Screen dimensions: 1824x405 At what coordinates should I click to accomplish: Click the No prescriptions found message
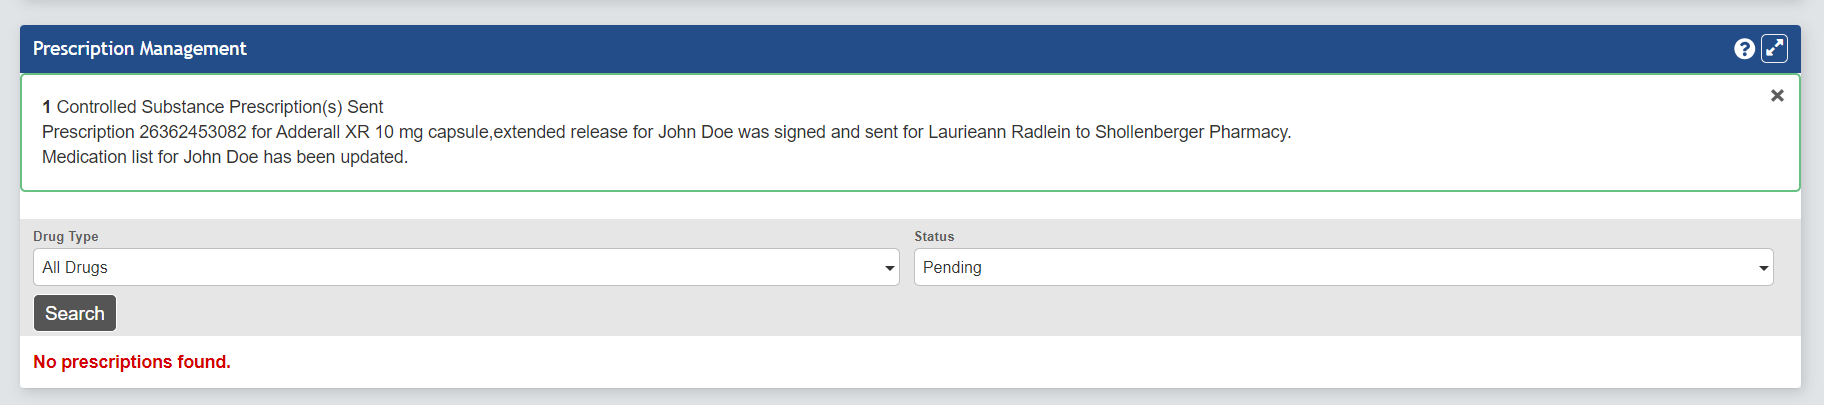132,362
